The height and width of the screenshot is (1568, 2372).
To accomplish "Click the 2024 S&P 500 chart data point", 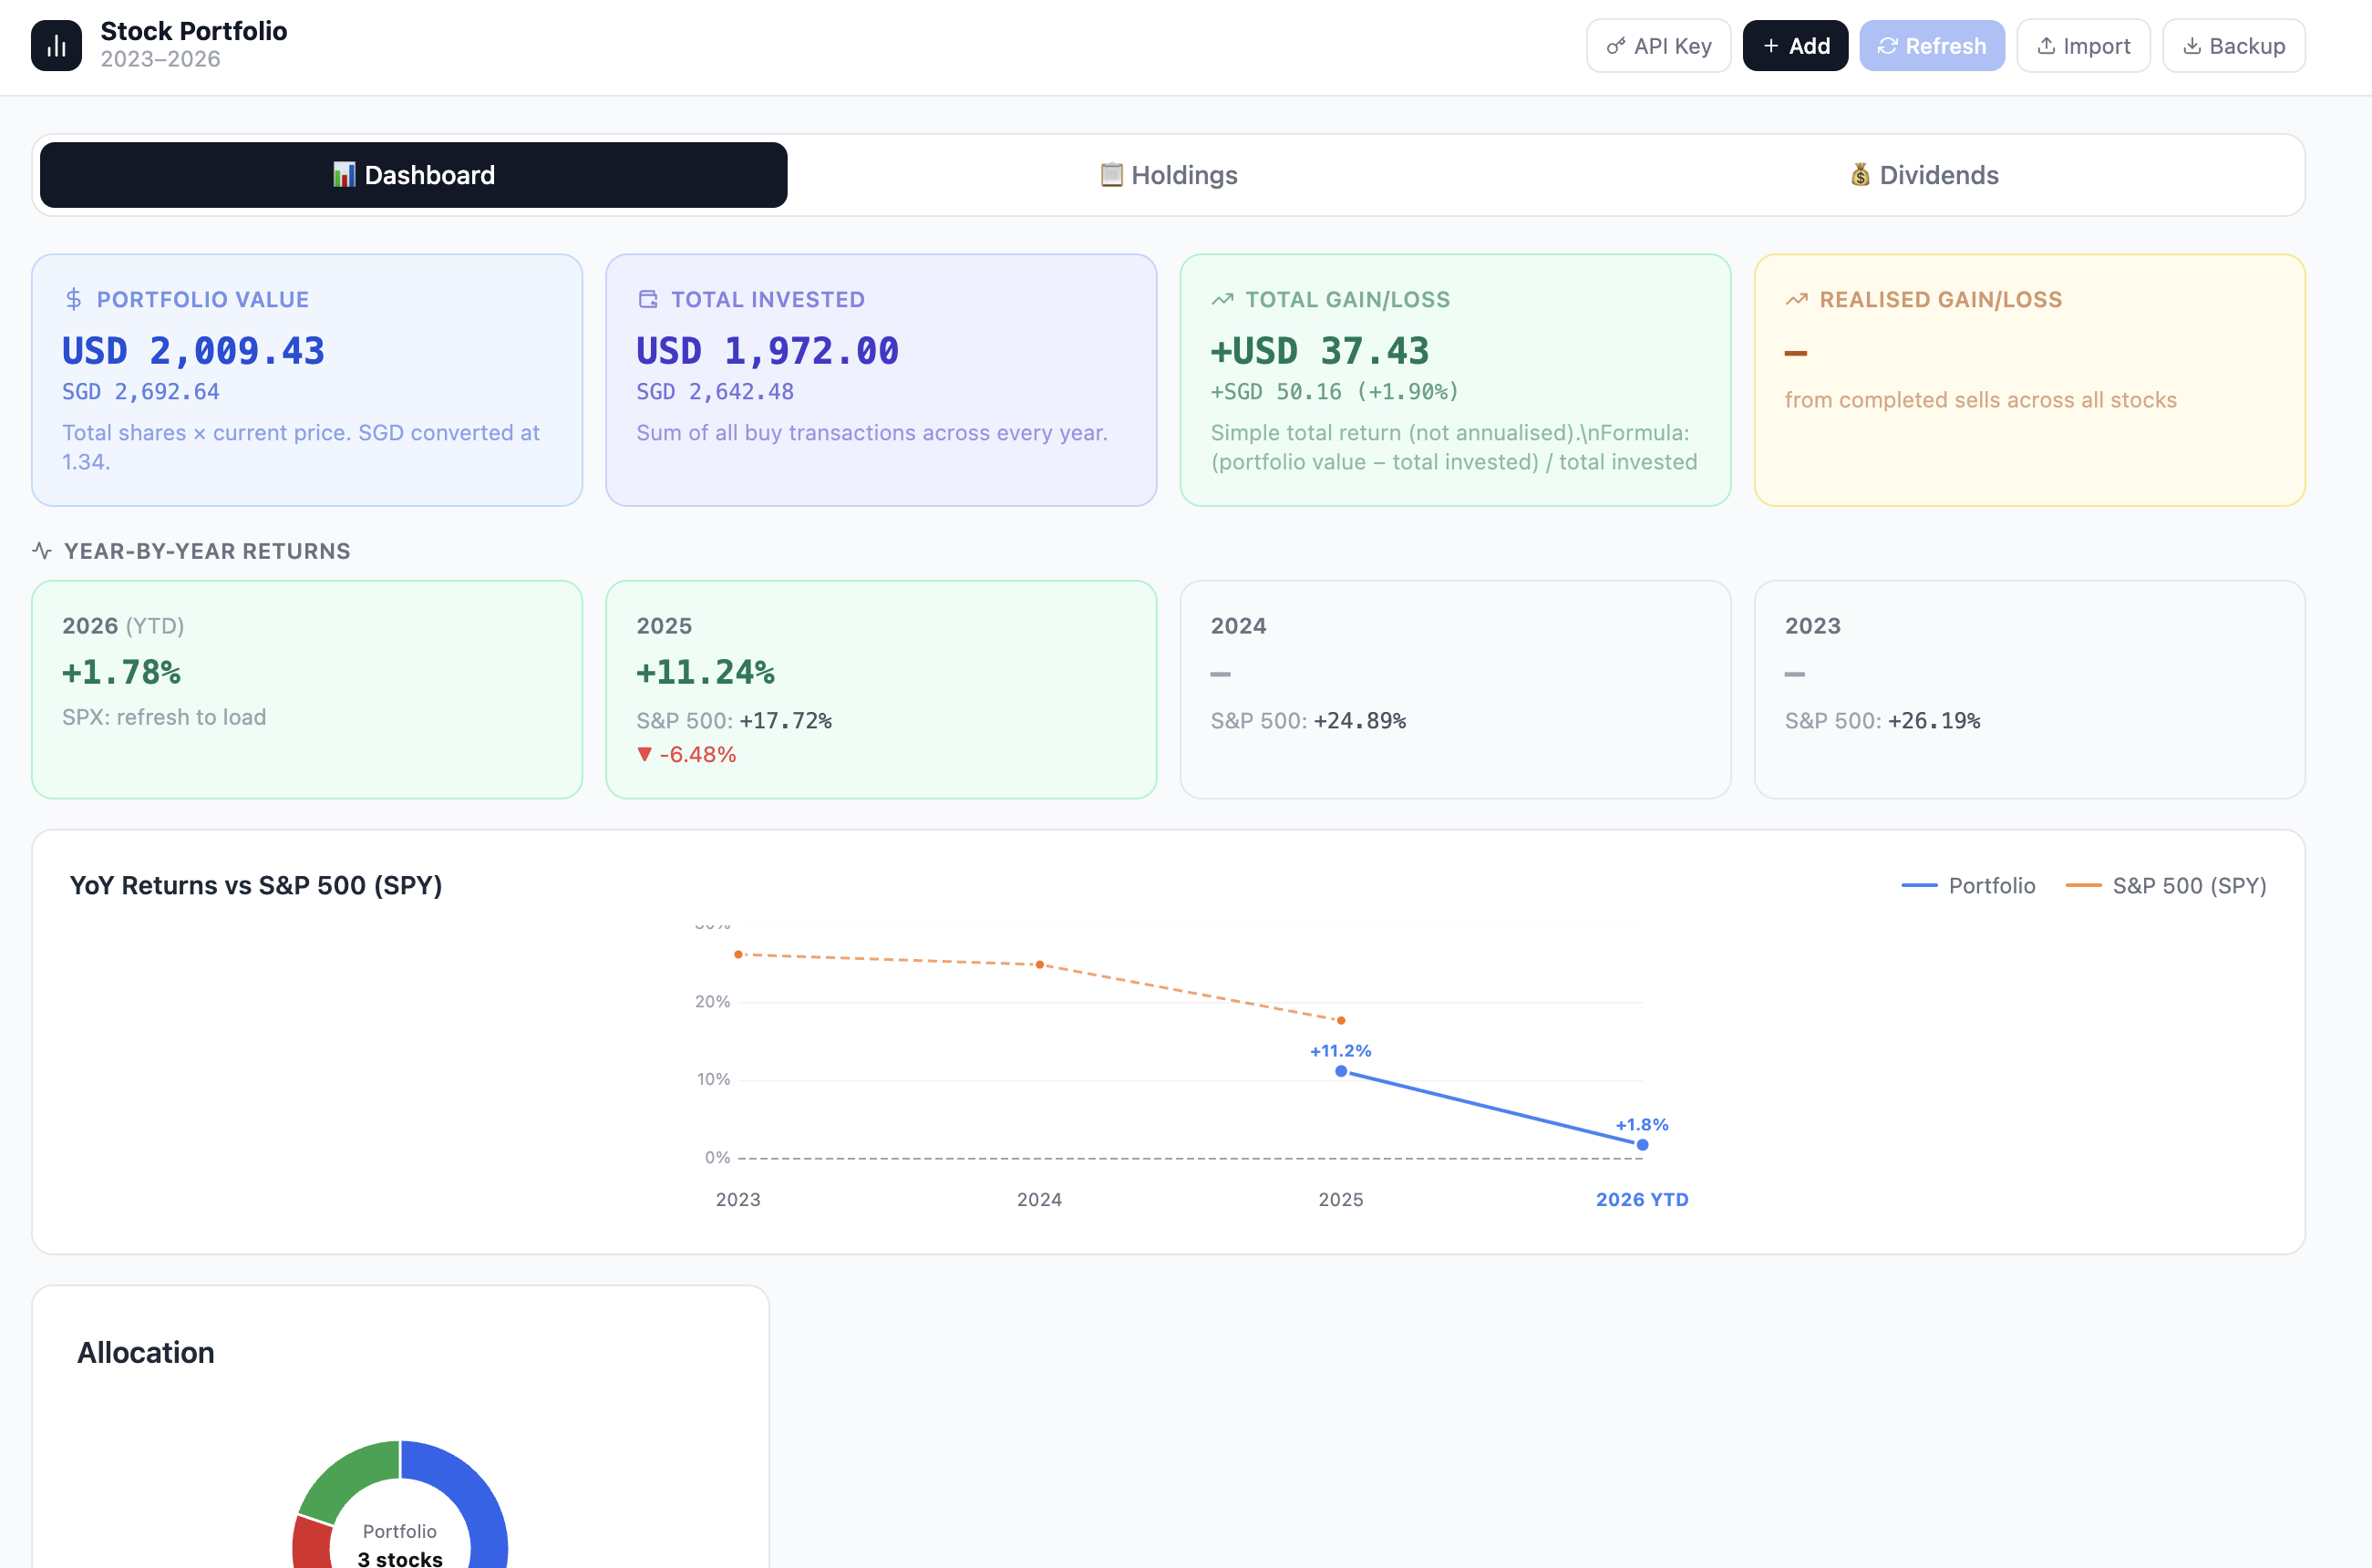I will pos(1040,965).
